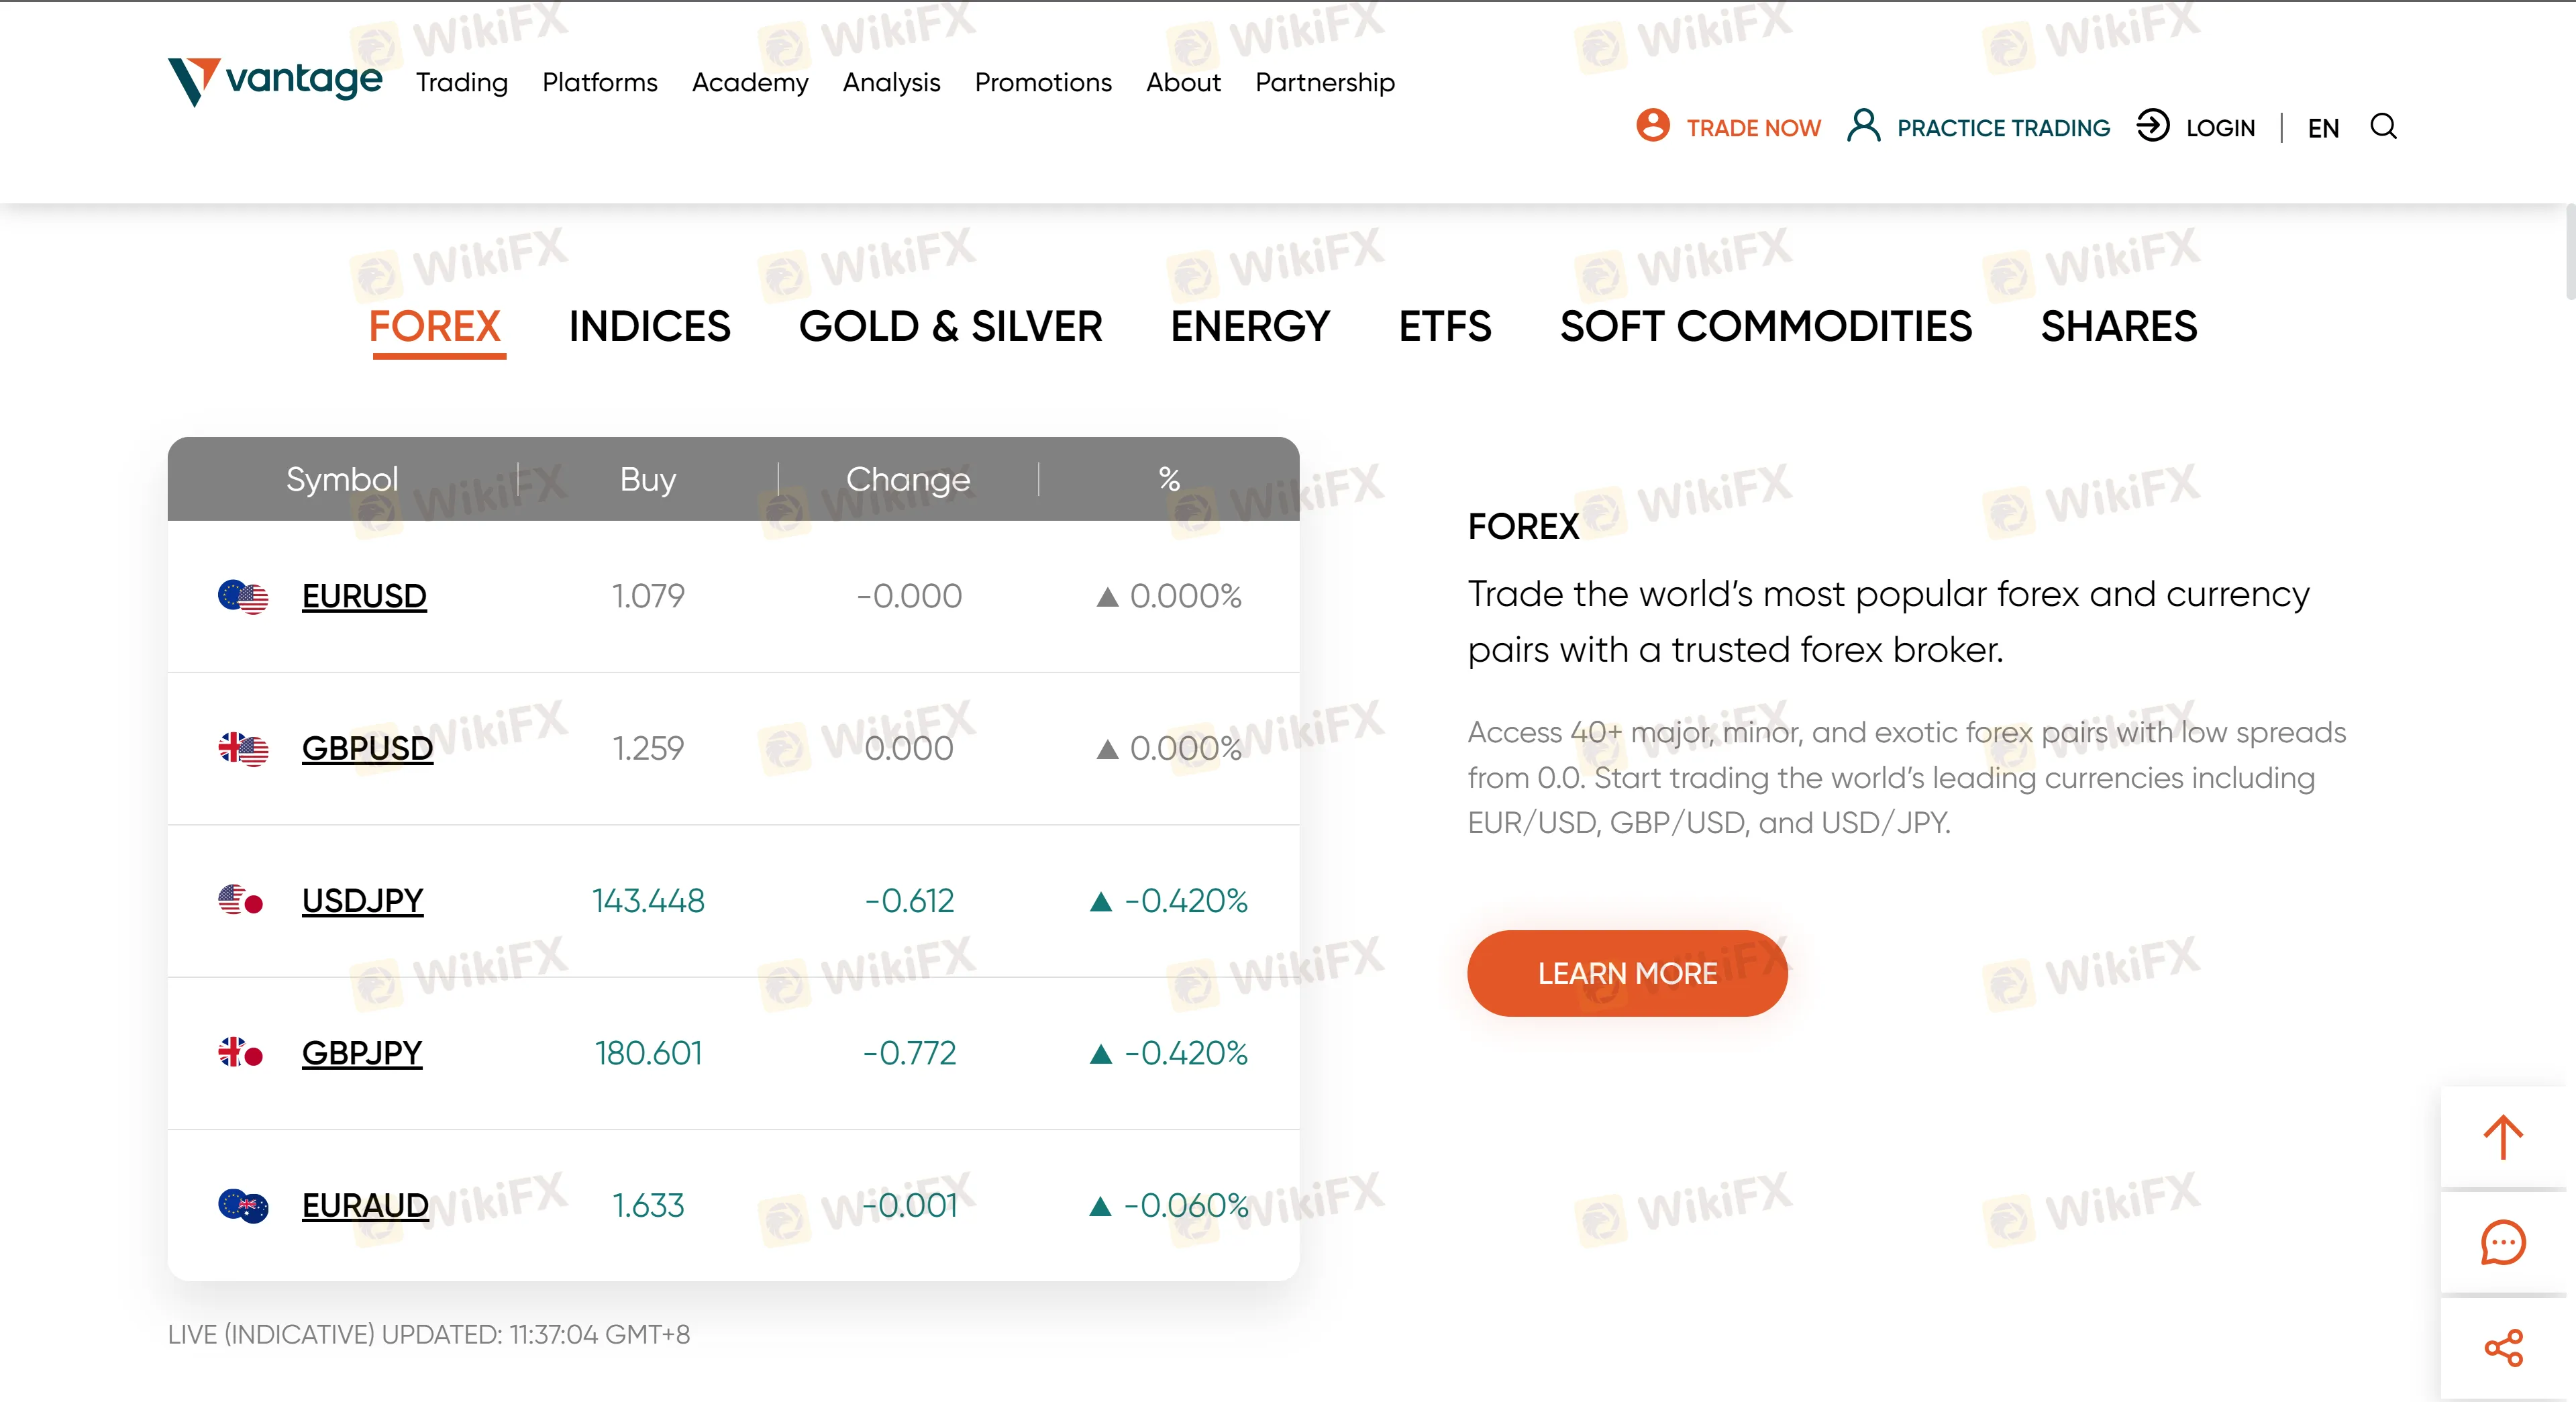
Task: Switch to the SHARES tab
Action: click(2119, 326)
